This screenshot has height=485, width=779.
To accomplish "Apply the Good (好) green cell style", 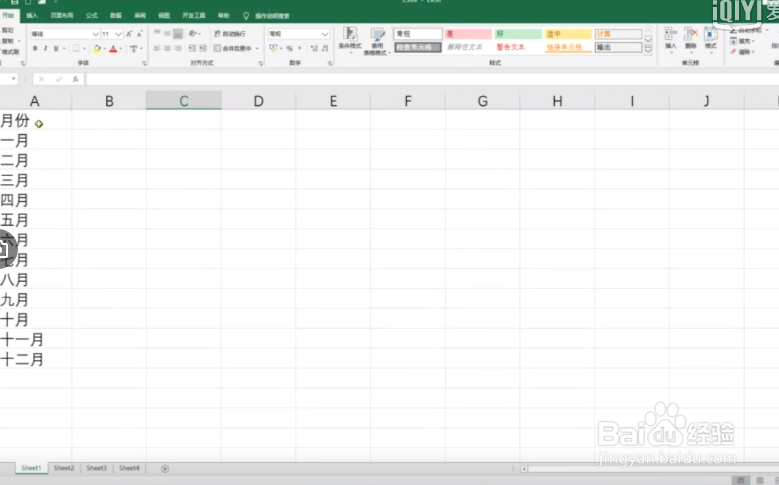I will pos(518,34).
